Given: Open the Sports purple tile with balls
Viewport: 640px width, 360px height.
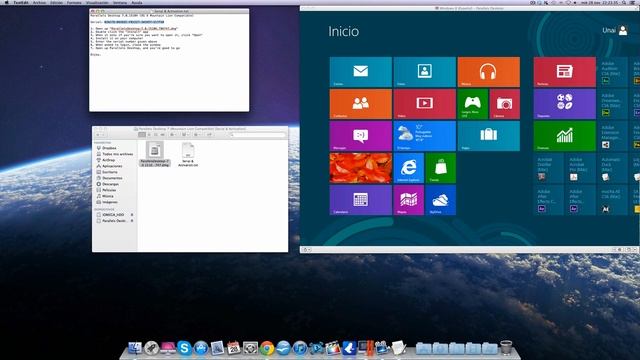Looking at the screenshot, I should click(564, 104).
